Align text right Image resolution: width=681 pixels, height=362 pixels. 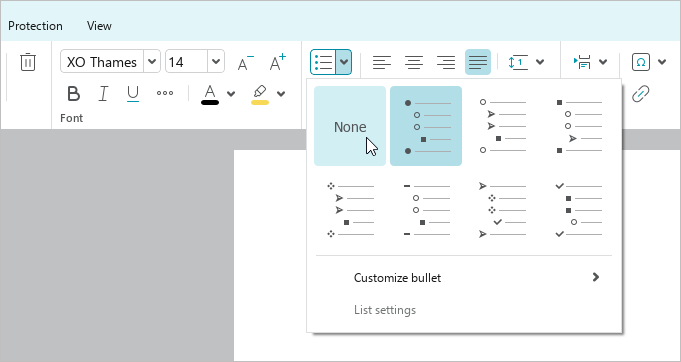click(x=446, y=62)
